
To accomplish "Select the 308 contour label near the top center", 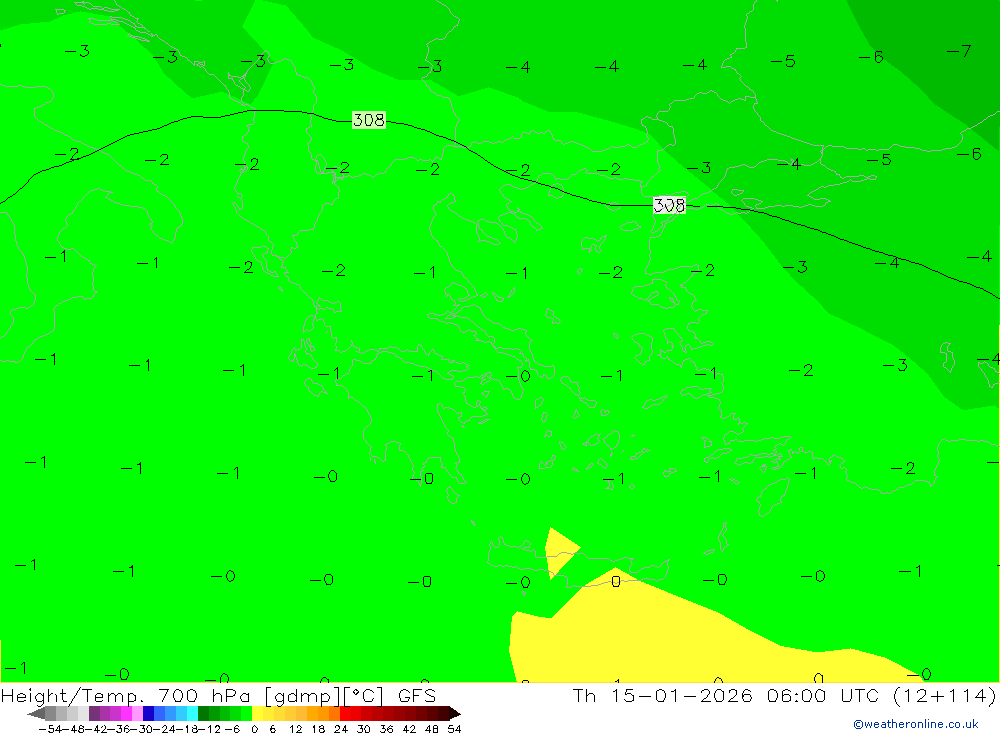I will click(x=369, y=120).
